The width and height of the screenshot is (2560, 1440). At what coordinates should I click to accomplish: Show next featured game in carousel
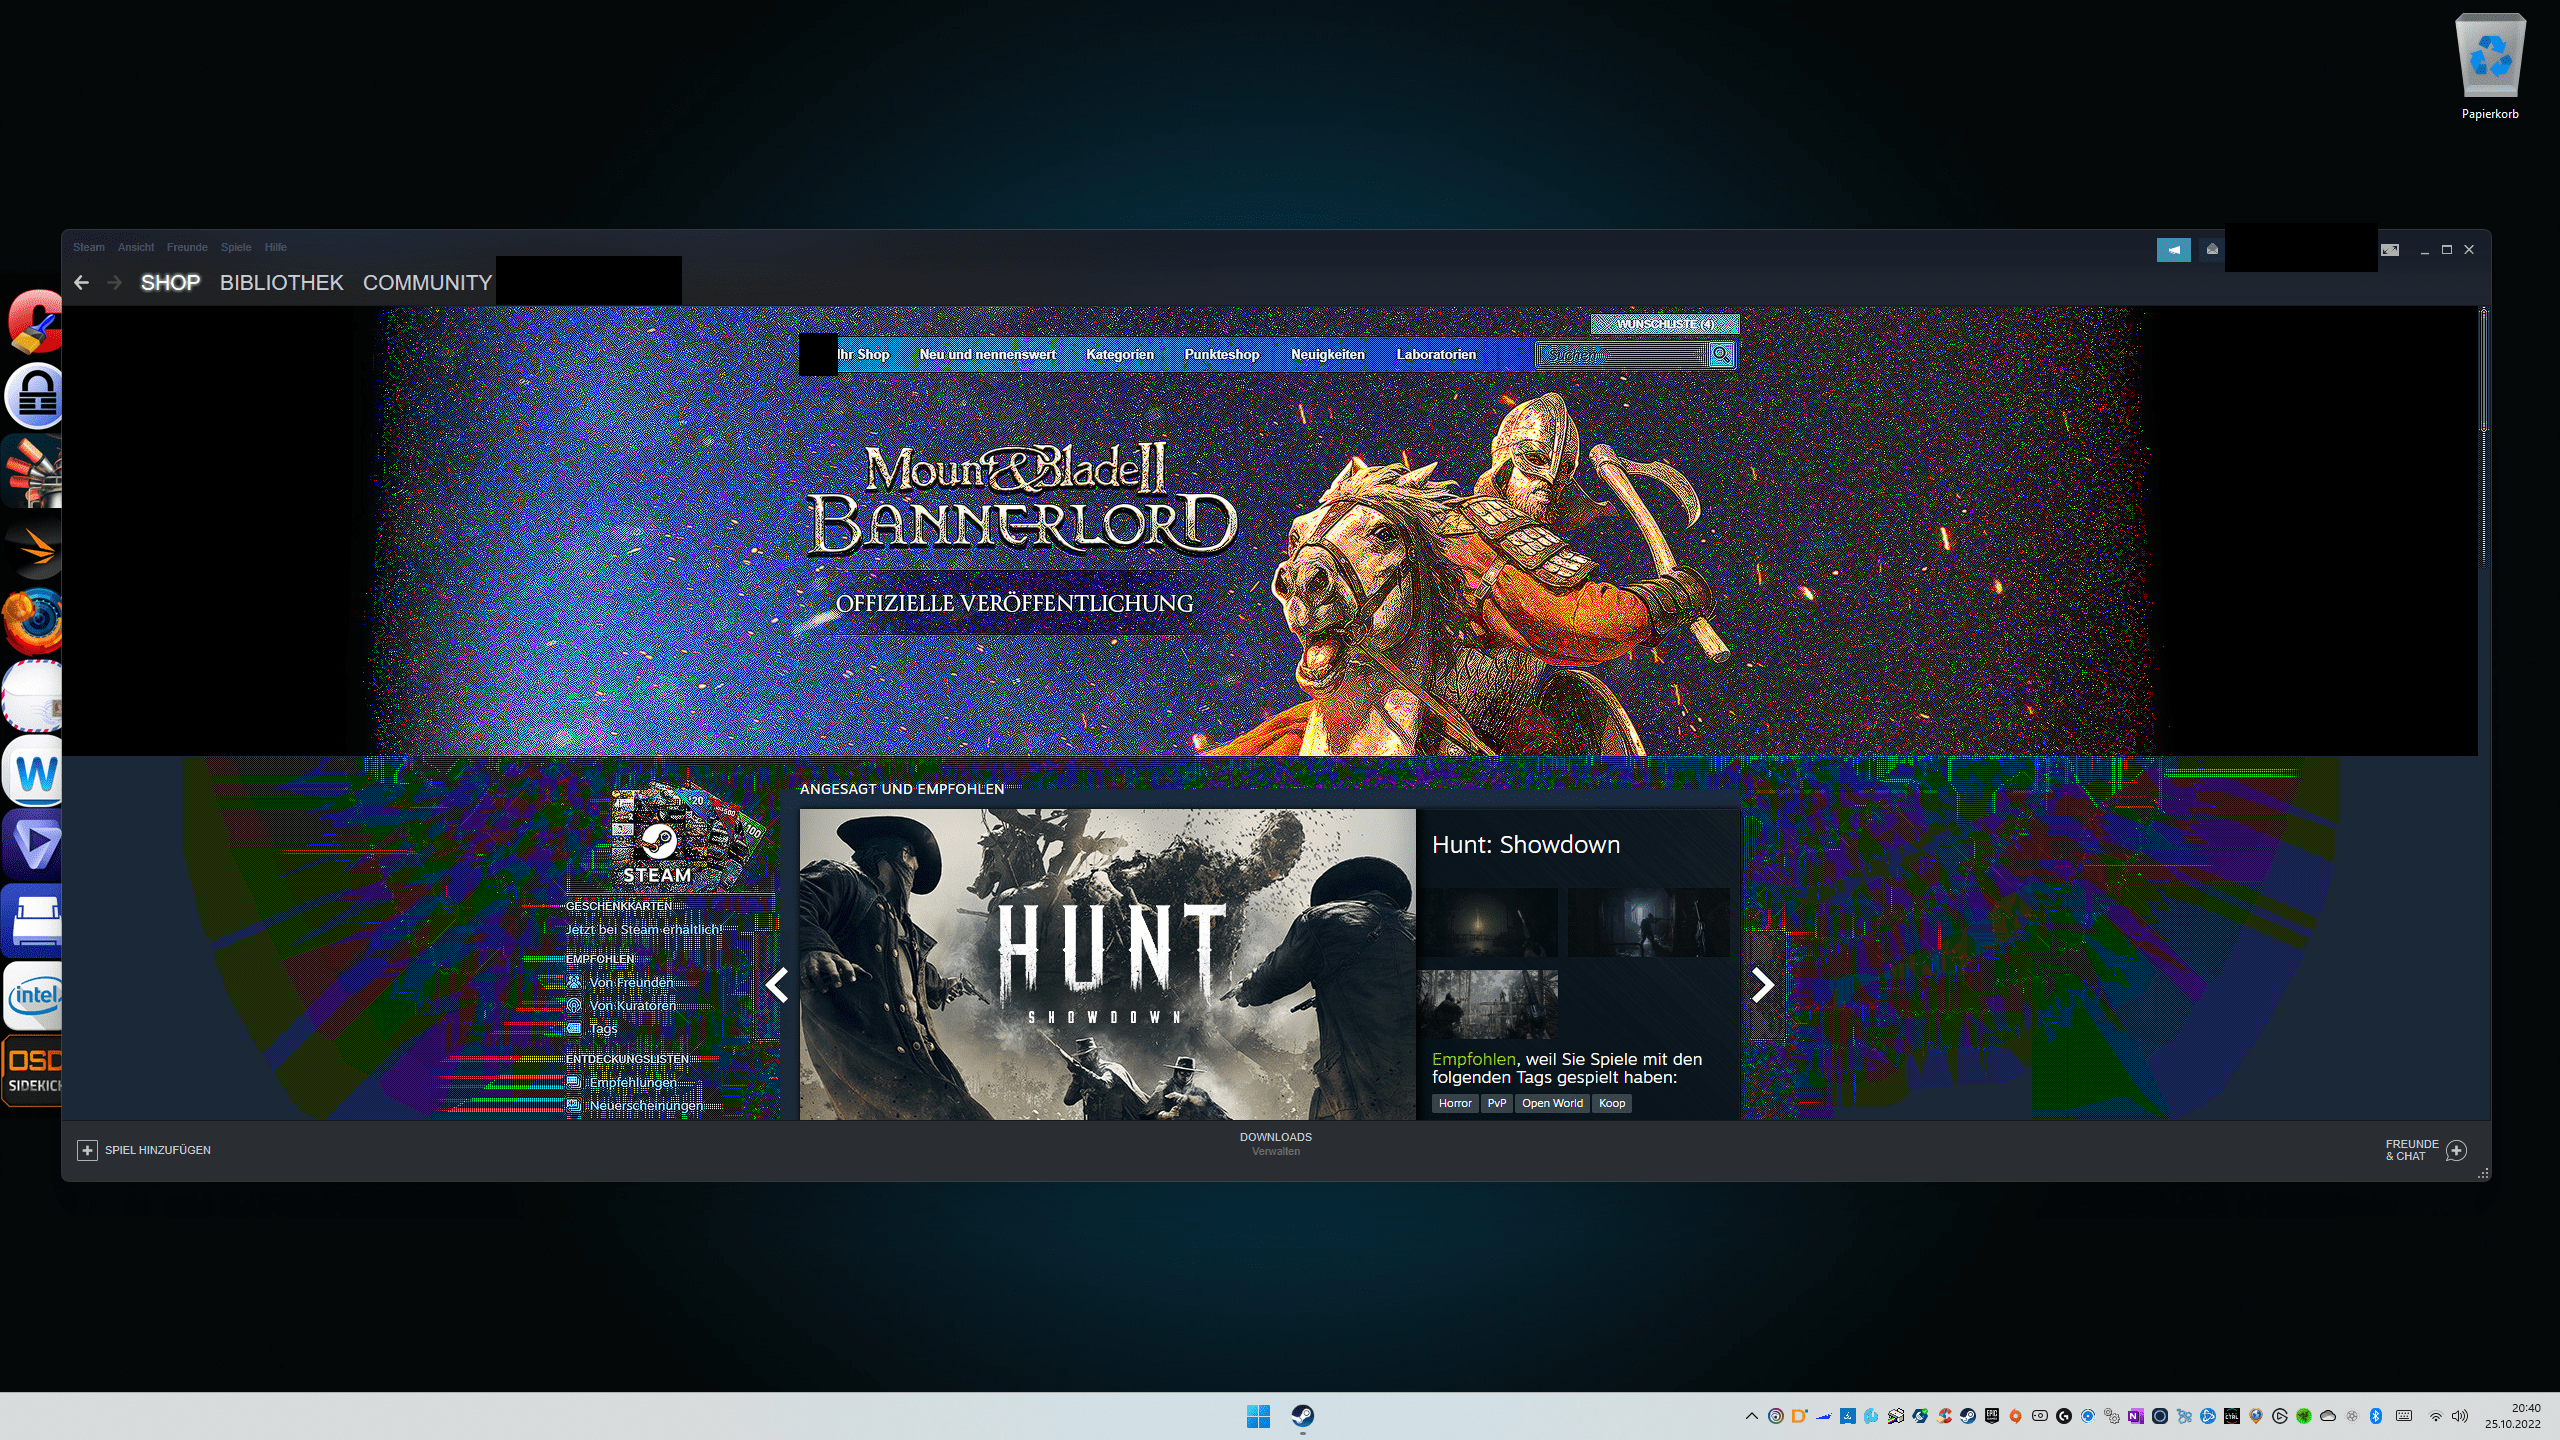tap(1763, 985)
